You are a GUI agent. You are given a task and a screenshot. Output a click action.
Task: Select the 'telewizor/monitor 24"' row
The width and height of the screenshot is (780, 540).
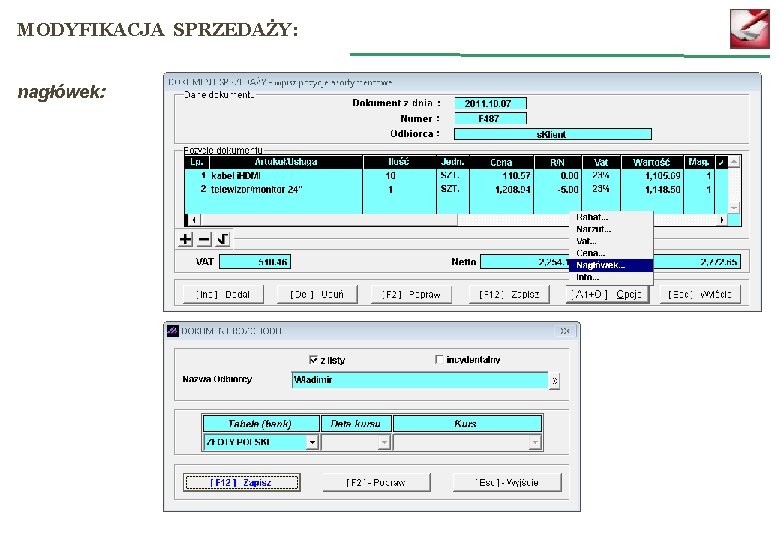[x=456, y=189]
